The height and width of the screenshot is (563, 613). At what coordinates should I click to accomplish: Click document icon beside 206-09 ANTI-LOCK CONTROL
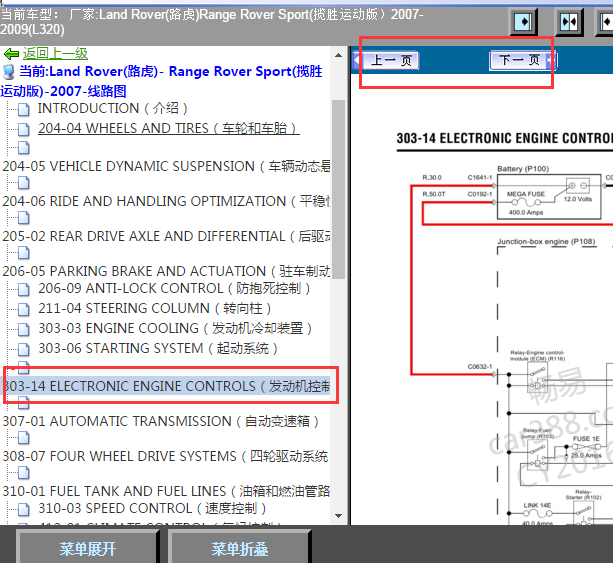[x=23, y=290]
